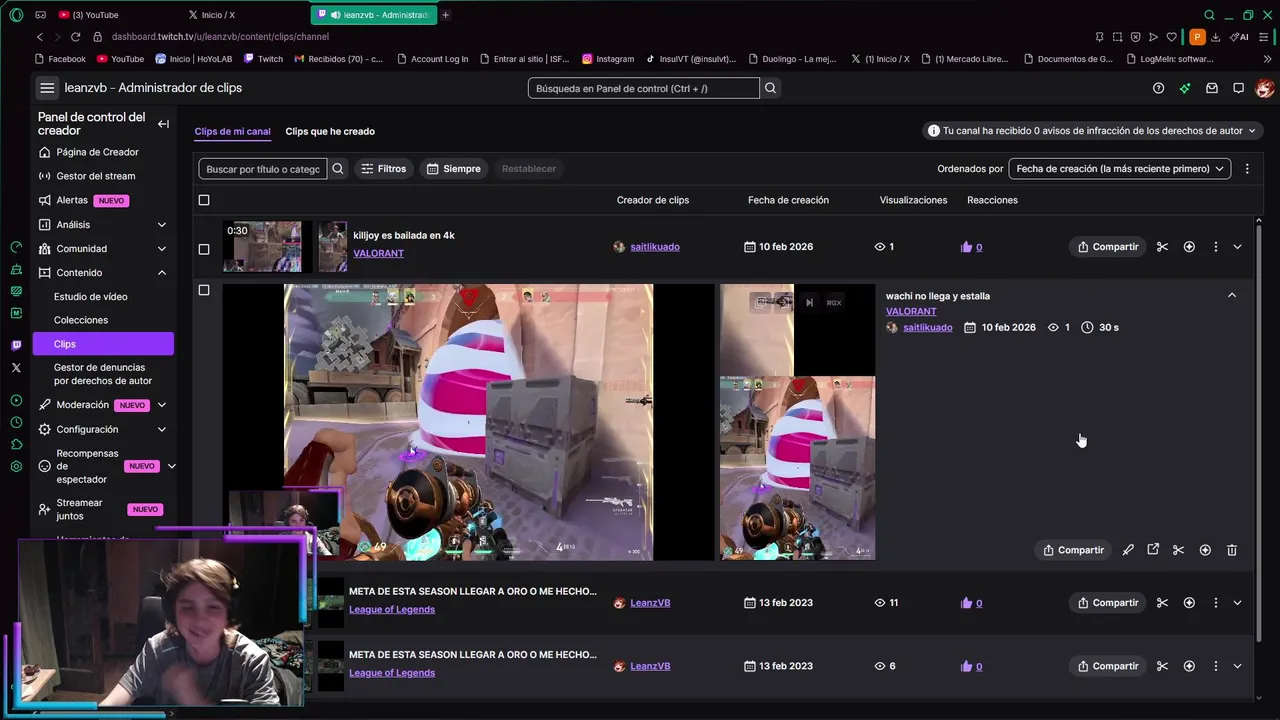Click the clip title search field
The image size is (1280, 720).
pos(263,169)
